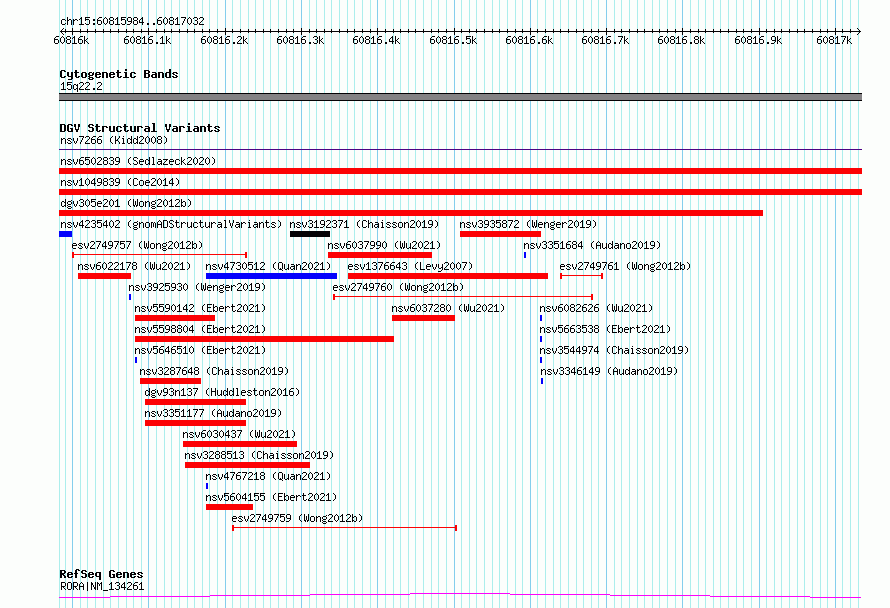The height and width of the screenshot is (608, 890).
Task: Click the nsv6030437 (Wu2021) label
Action: point(239,434)
